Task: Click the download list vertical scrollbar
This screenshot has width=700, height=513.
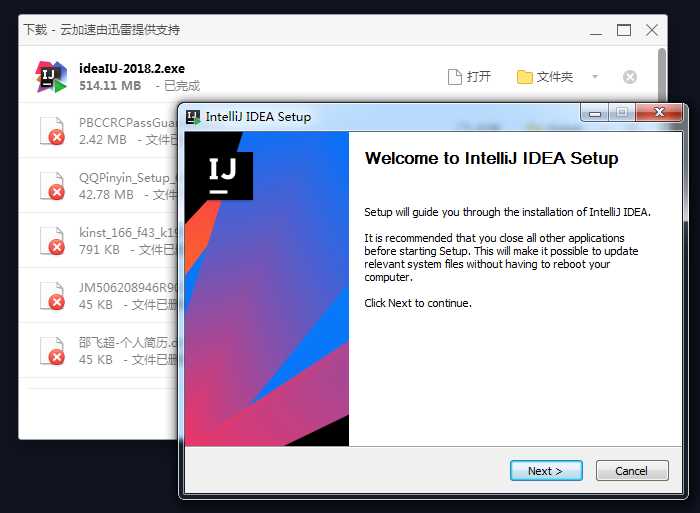Action: (662, 75)
